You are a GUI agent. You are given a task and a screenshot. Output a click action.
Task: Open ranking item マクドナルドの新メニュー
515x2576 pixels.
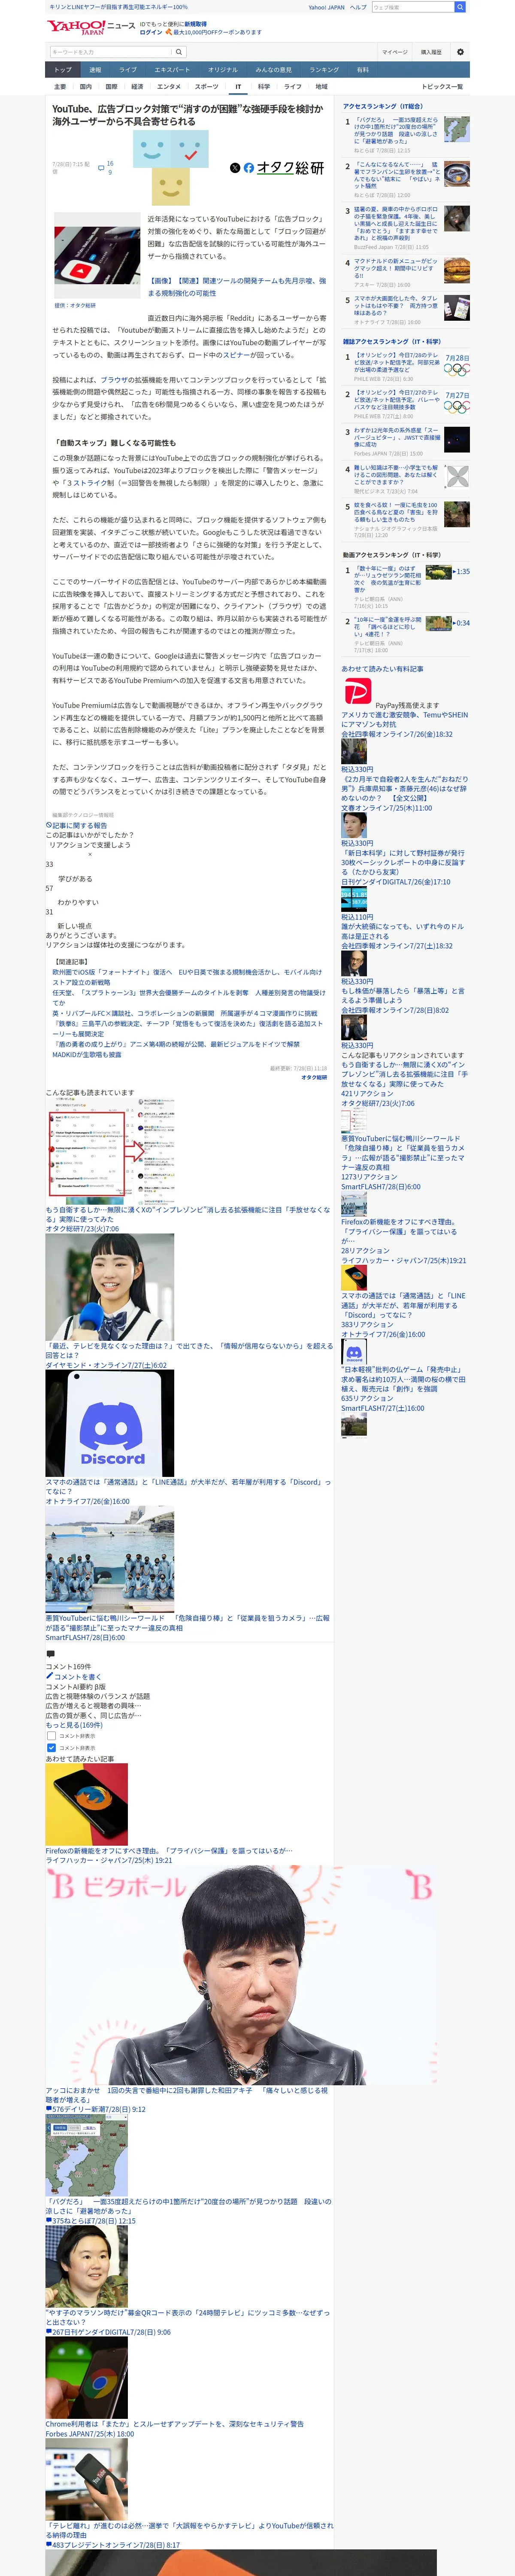click(x=396, y=268)
